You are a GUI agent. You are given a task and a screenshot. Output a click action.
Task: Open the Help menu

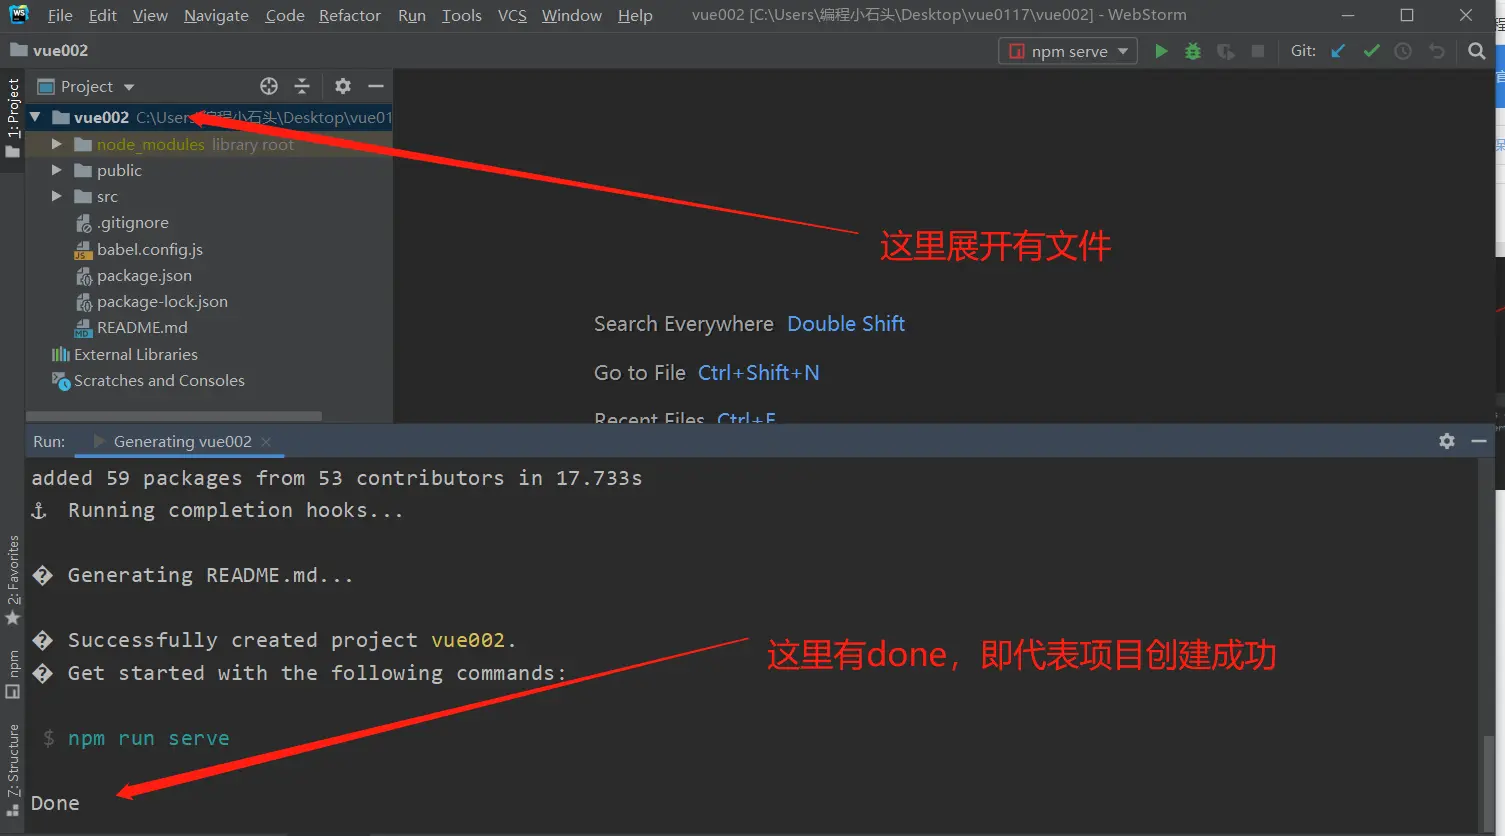click(635, 15)
